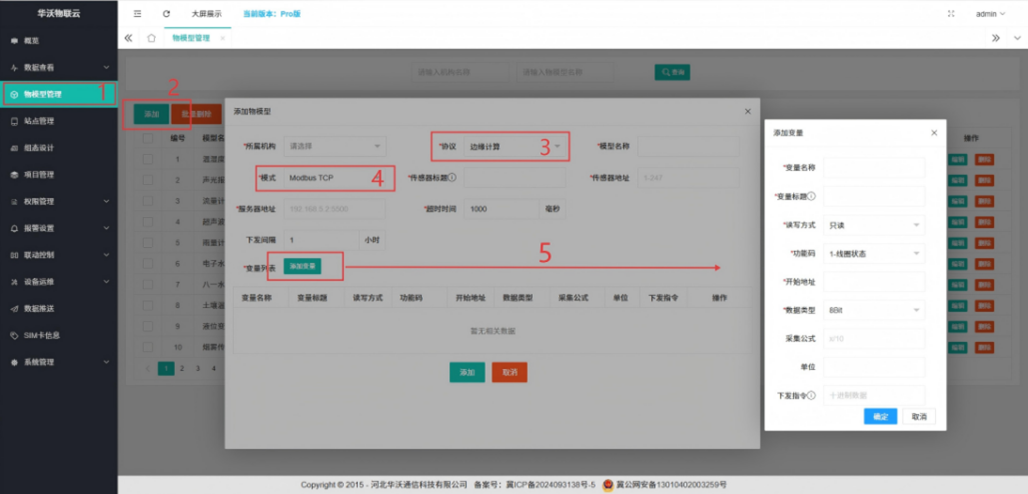Screen dimensions: 1028x494
Task: Click the 查询 search button
Action: pos(672,72)
